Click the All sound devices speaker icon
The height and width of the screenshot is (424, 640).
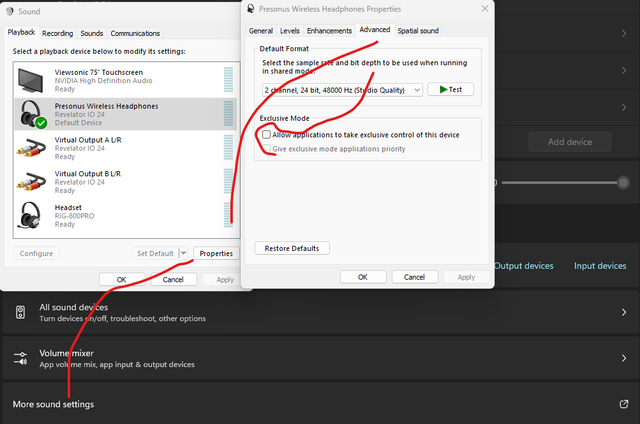(x=20, y=312)
